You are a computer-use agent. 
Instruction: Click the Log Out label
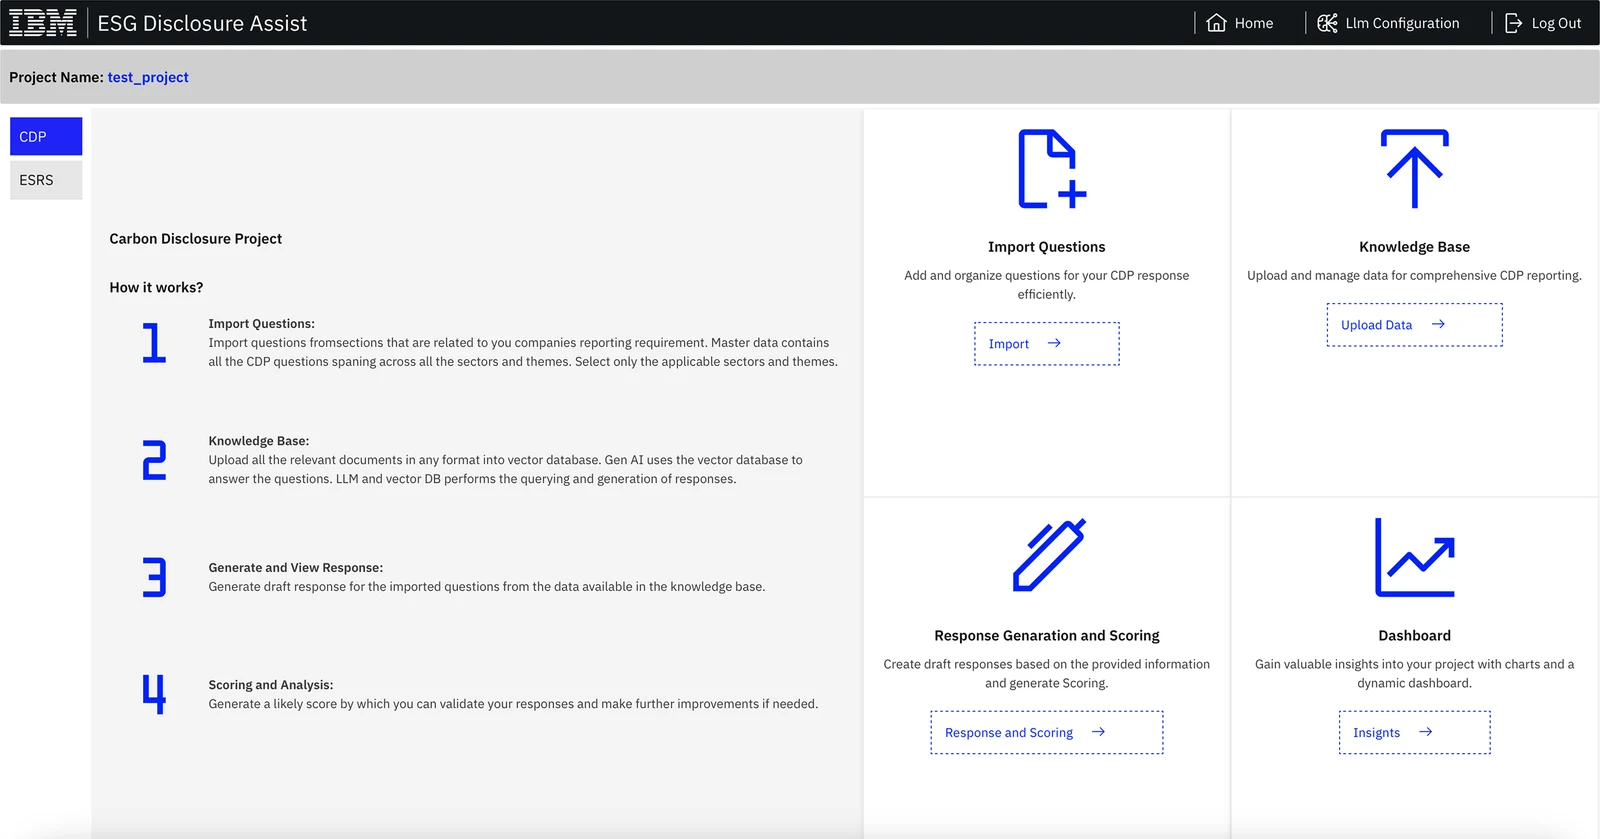[x=1556, y=23]
